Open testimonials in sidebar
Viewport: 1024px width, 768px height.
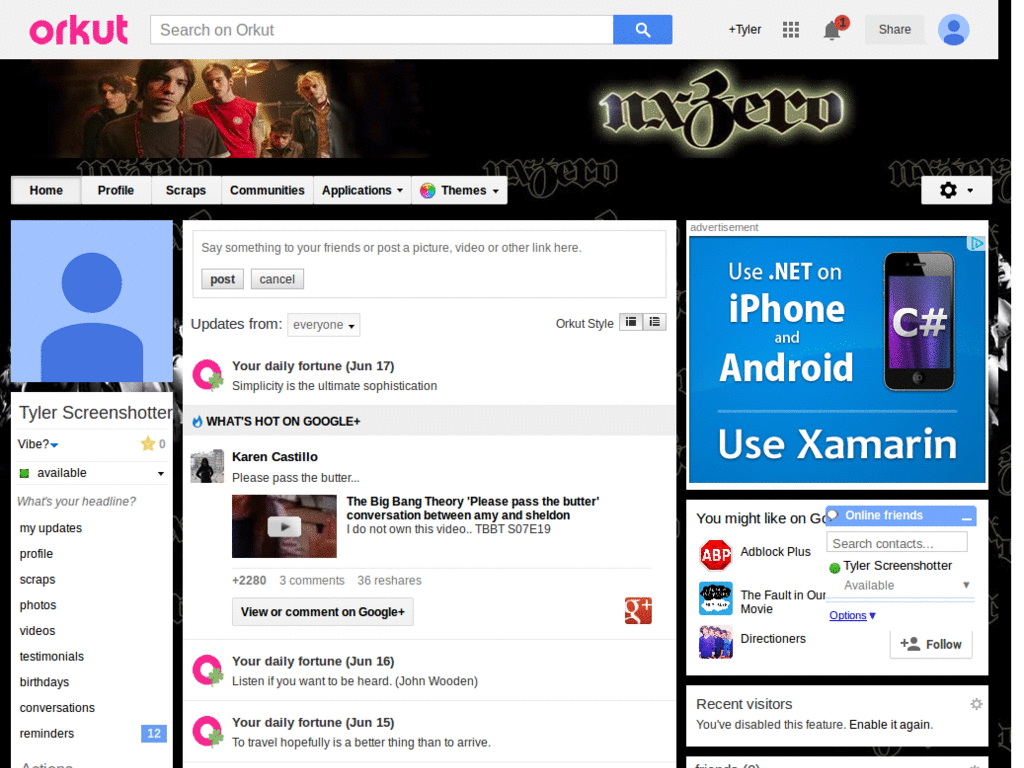(x=52, y=656)
